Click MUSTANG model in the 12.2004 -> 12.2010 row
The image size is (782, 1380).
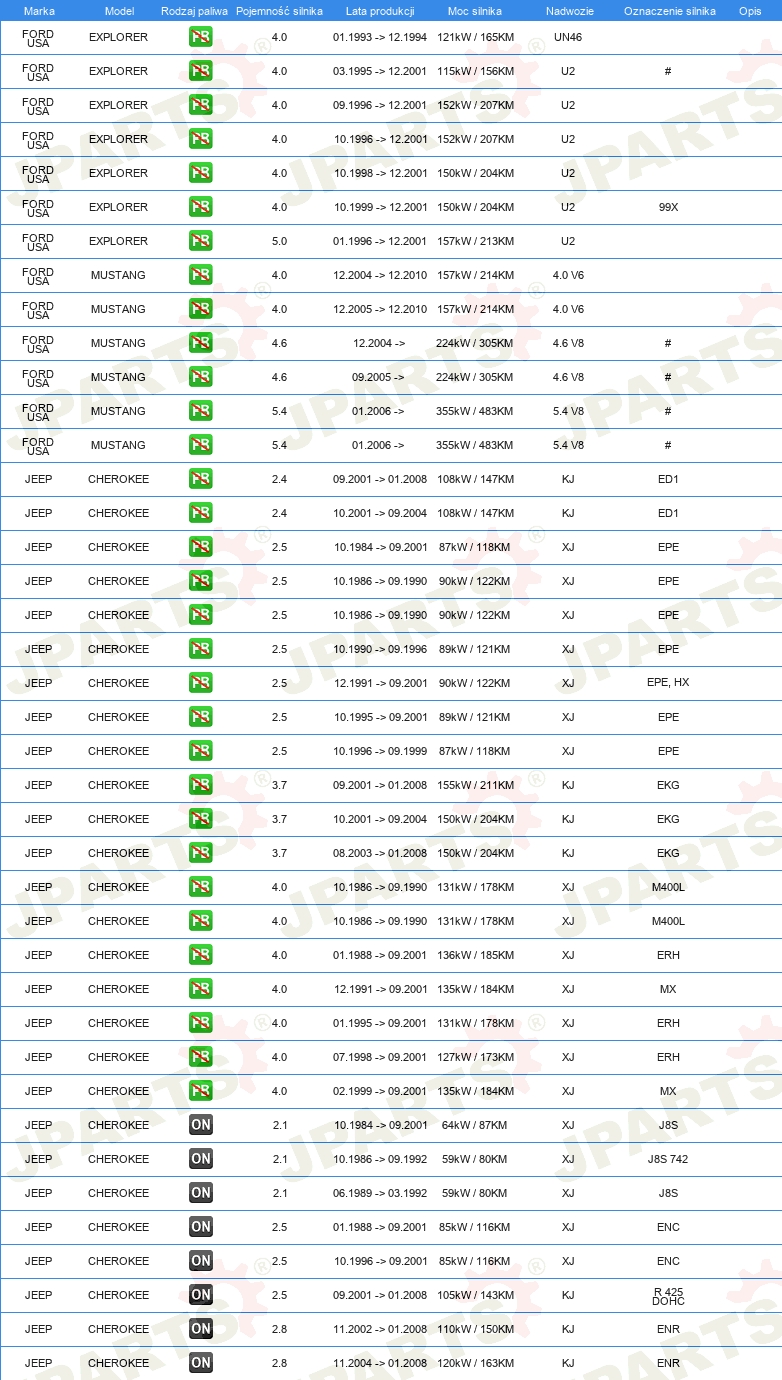pos(118,275)
